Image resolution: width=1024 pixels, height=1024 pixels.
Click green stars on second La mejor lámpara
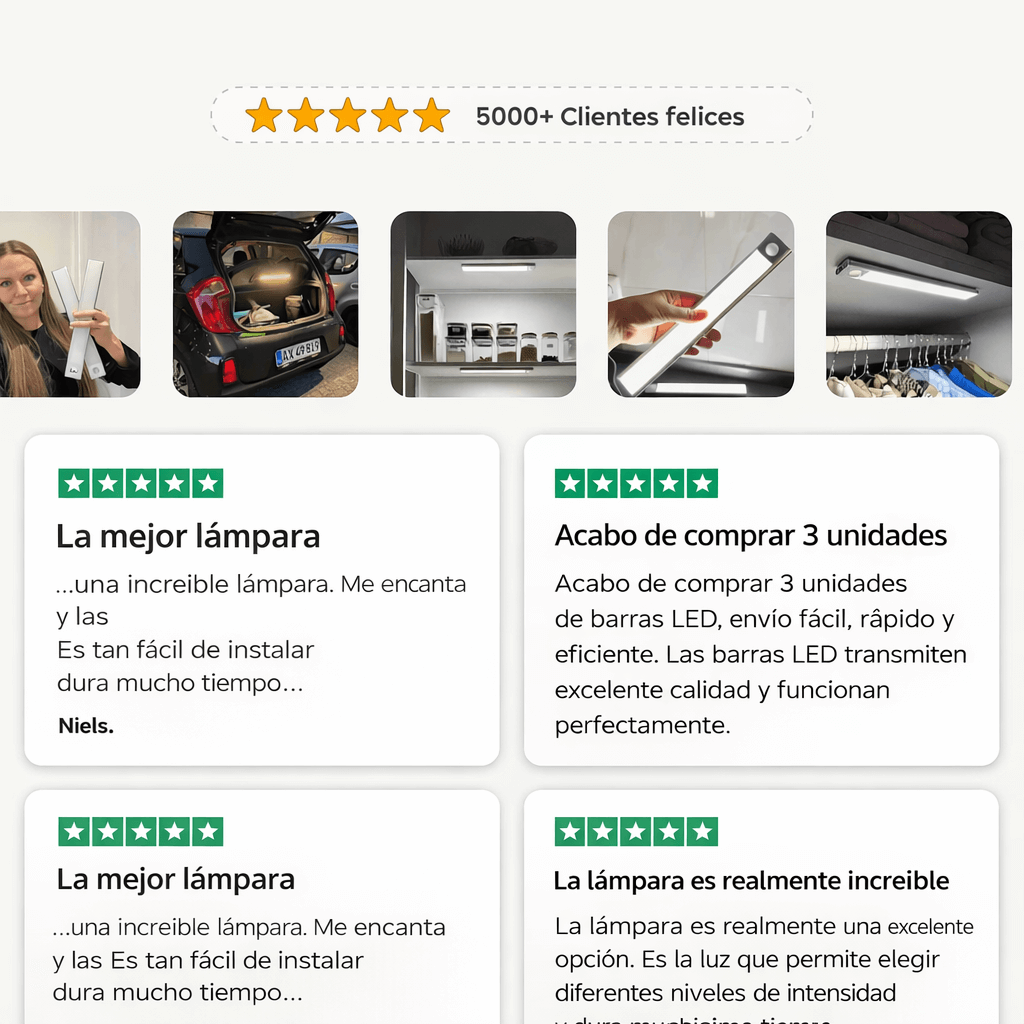(140, 831)
